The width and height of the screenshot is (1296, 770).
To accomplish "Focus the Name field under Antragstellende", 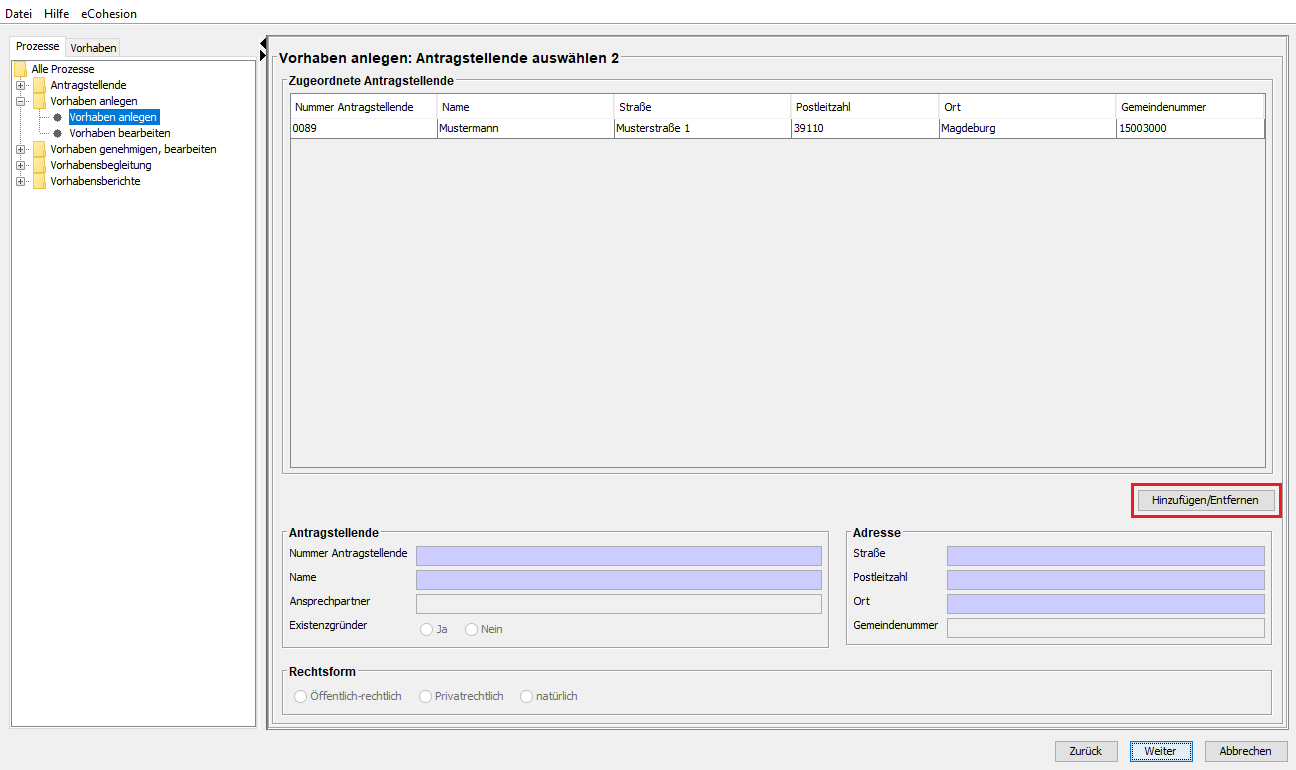I will tap(619, 580).
